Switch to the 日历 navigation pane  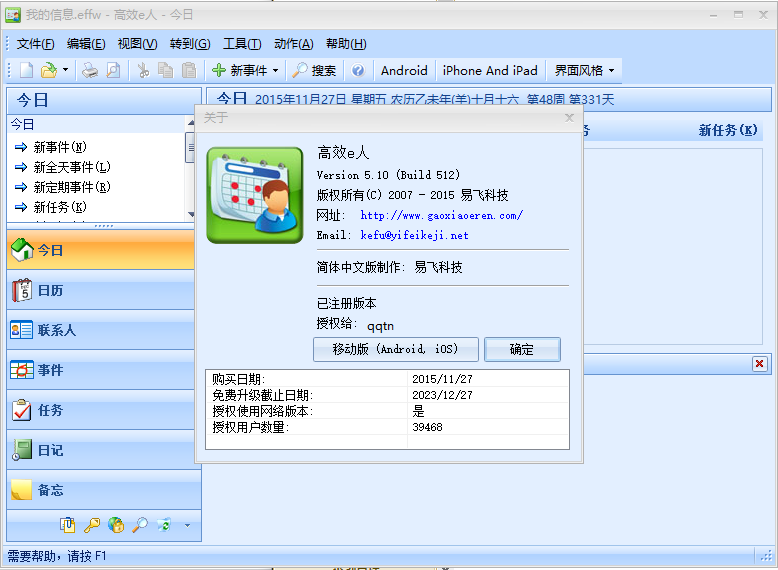pos(50,290)
